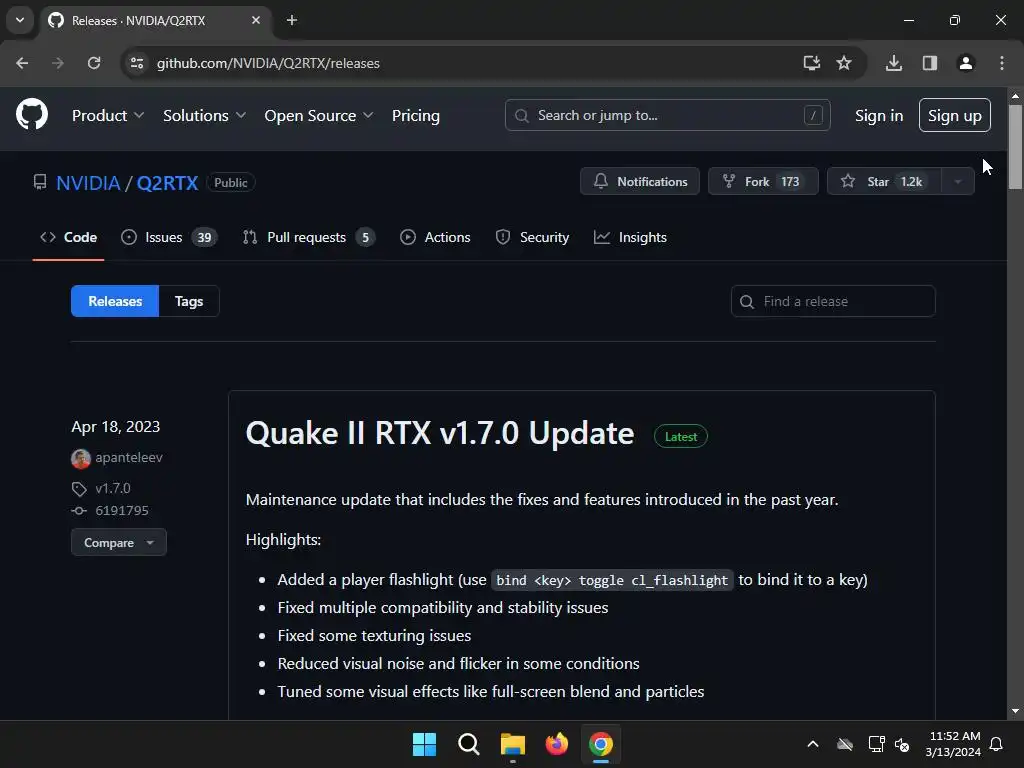Switch to the Security tab
This screenshot has width=1024, height=768.
click(532, 237)
